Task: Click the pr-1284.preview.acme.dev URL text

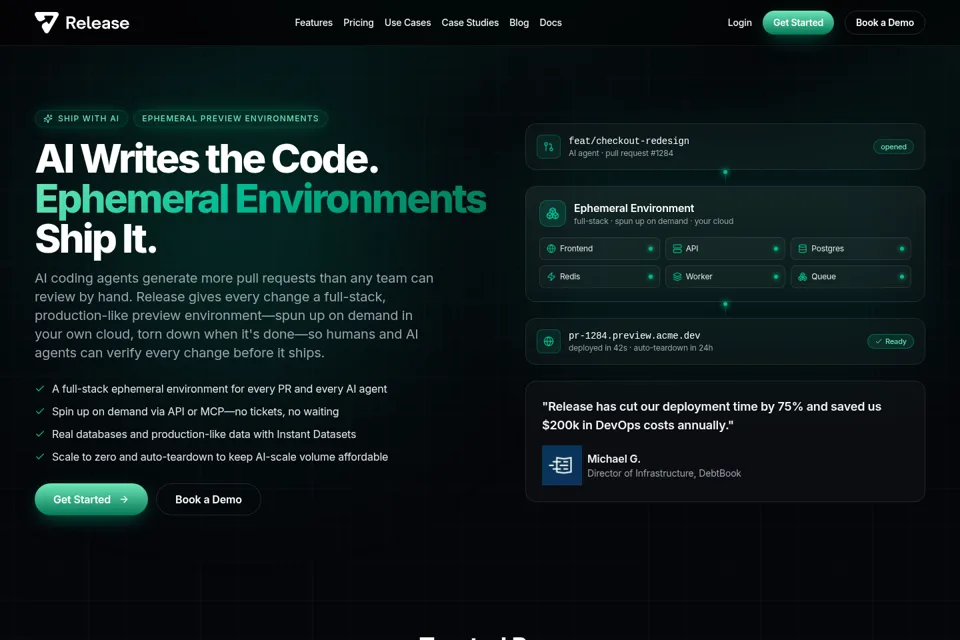Action: point(634,336)
